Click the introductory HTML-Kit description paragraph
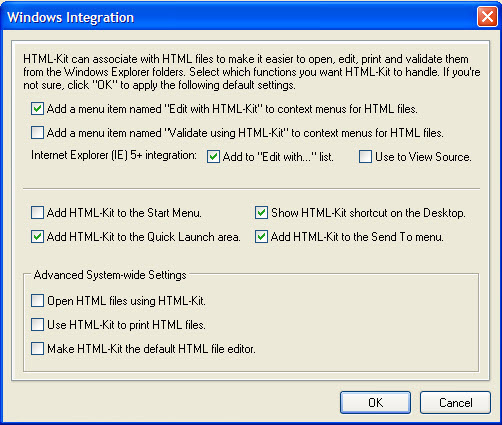 [x=252, y=72]
